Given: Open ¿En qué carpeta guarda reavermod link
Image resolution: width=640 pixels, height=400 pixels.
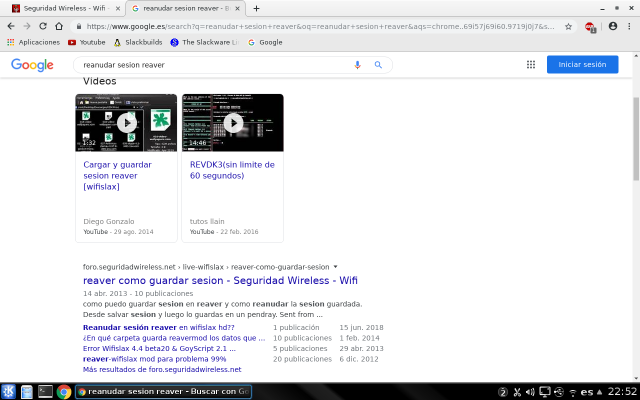Looking at the screenshot, I should [174, 338].
